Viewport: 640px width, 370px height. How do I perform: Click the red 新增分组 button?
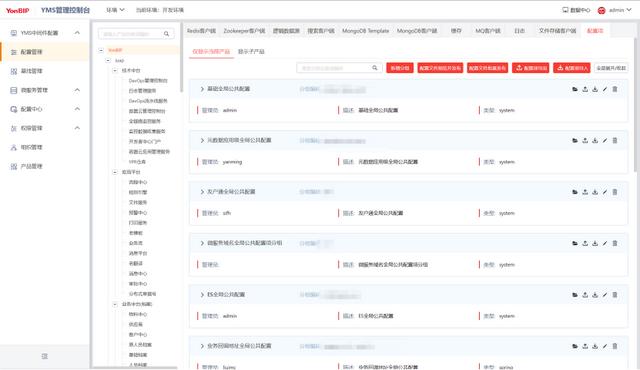[x=400, y=68]
